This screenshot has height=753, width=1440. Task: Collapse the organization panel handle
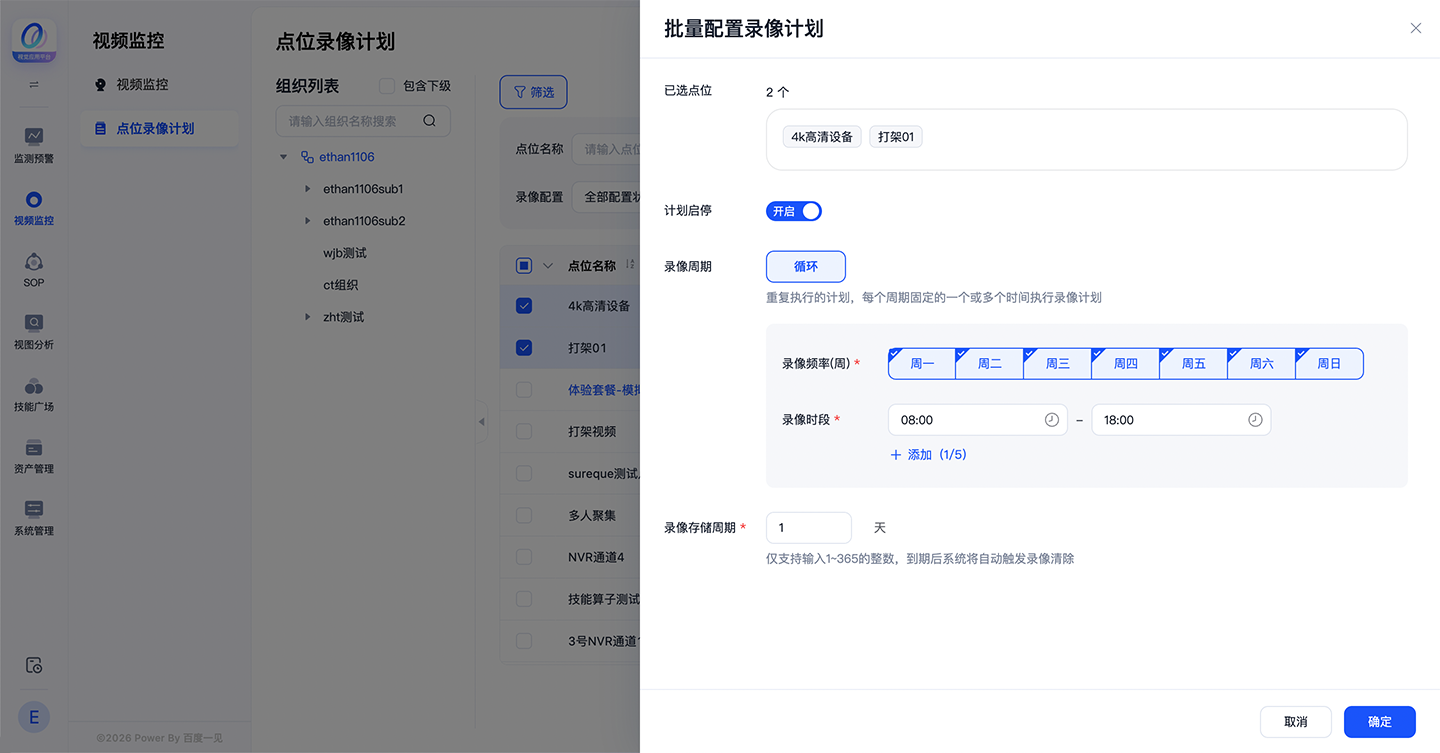coord(481,422)
